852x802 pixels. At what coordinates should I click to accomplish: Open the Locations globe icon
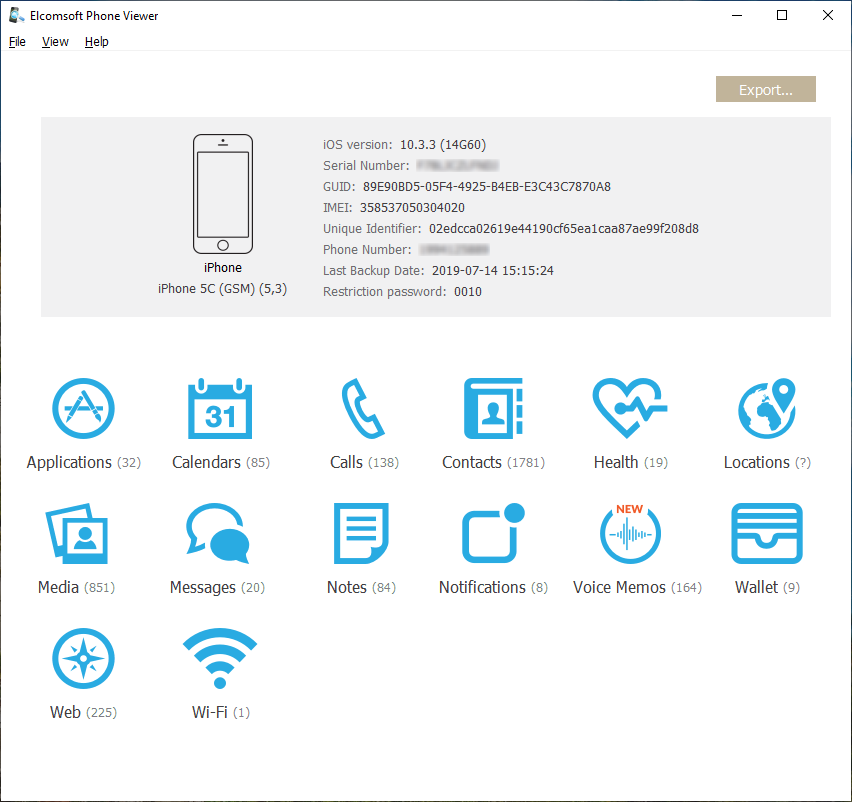767,409
